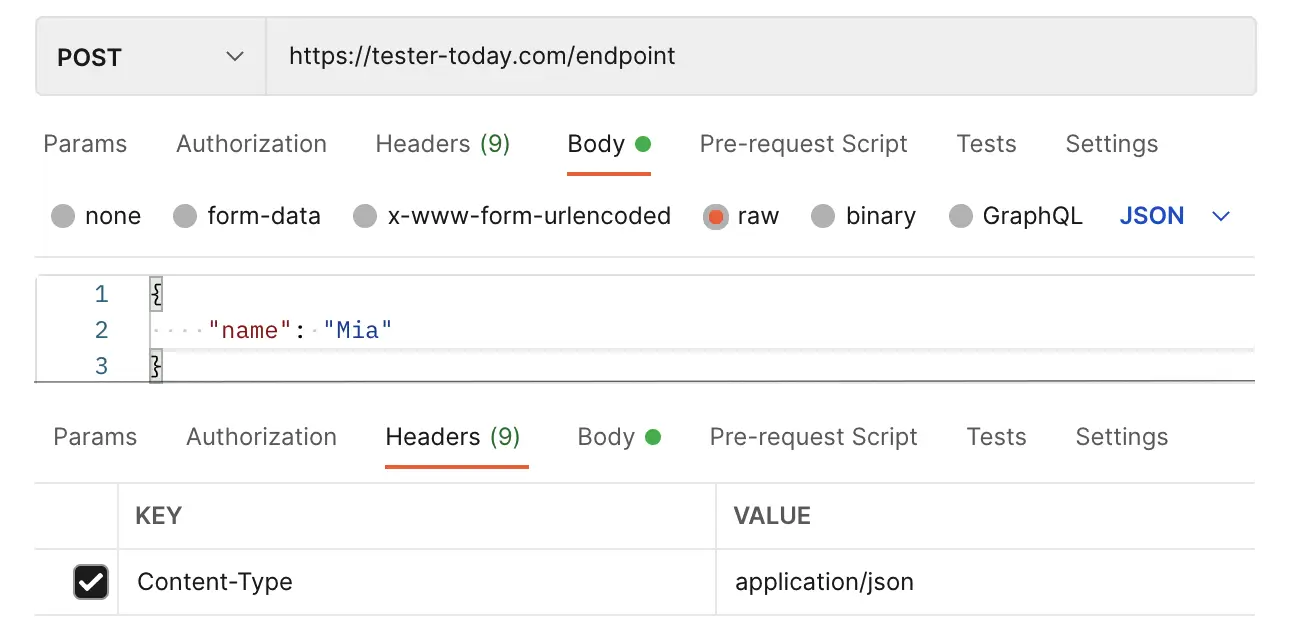Viewport: 1296px width, 634px height.
Task: Open the Authorization tab
Action: pyautogui.click(x=250, y=144)
